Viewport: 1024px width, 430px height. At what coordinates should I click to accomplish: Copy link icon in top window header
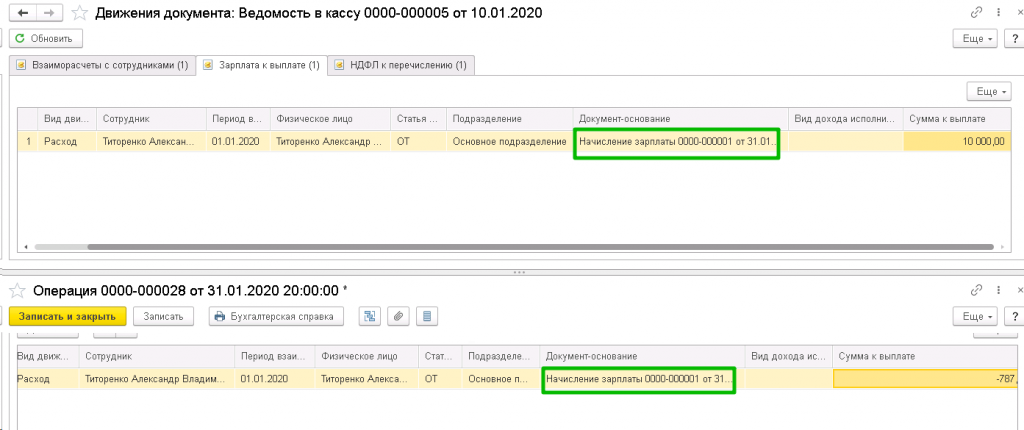(975, 11)
